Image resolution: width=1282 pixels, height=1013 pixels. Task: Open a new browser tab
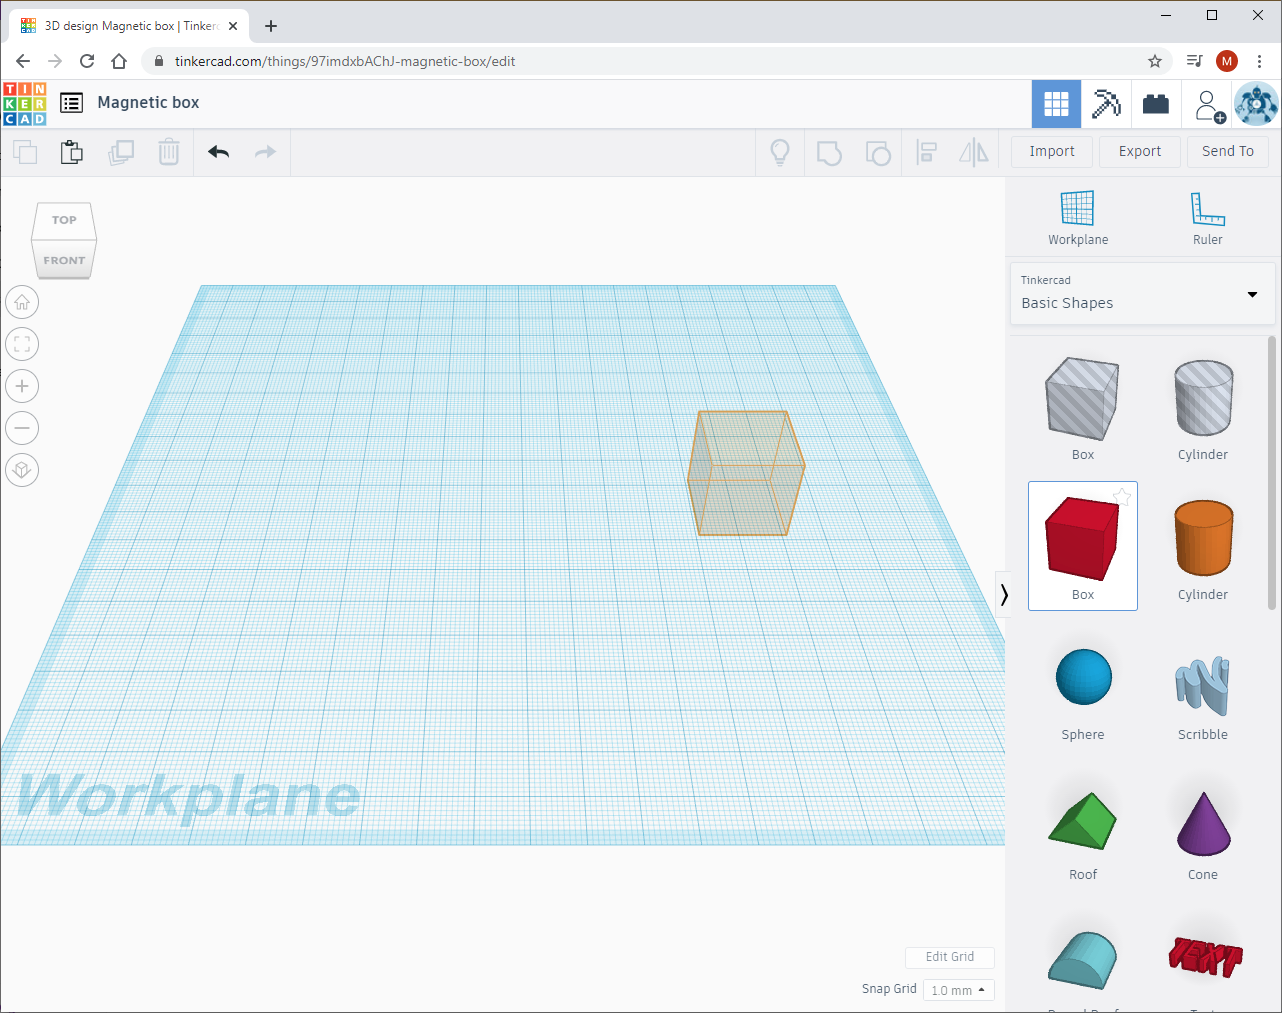(271, 26)
